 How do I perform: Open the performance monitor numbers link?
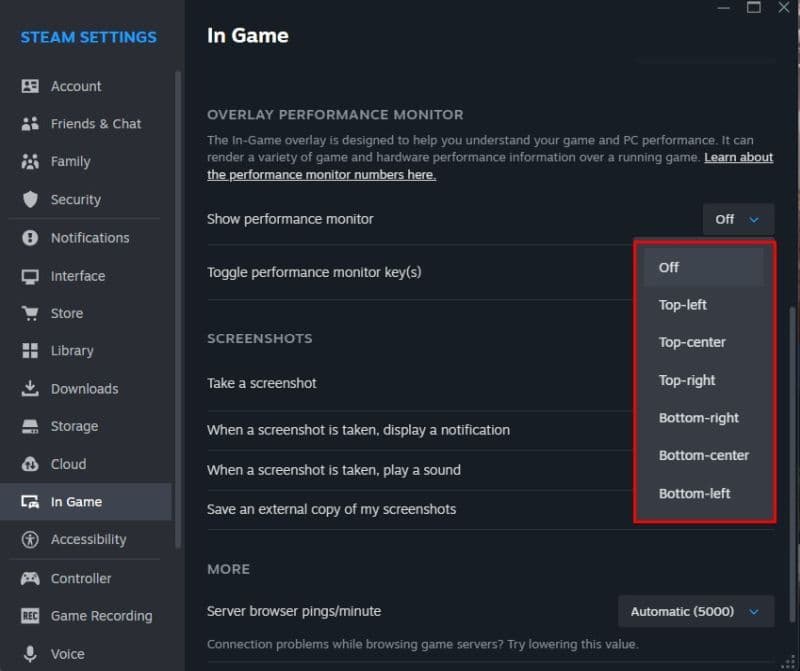click(x=321, y=175)
